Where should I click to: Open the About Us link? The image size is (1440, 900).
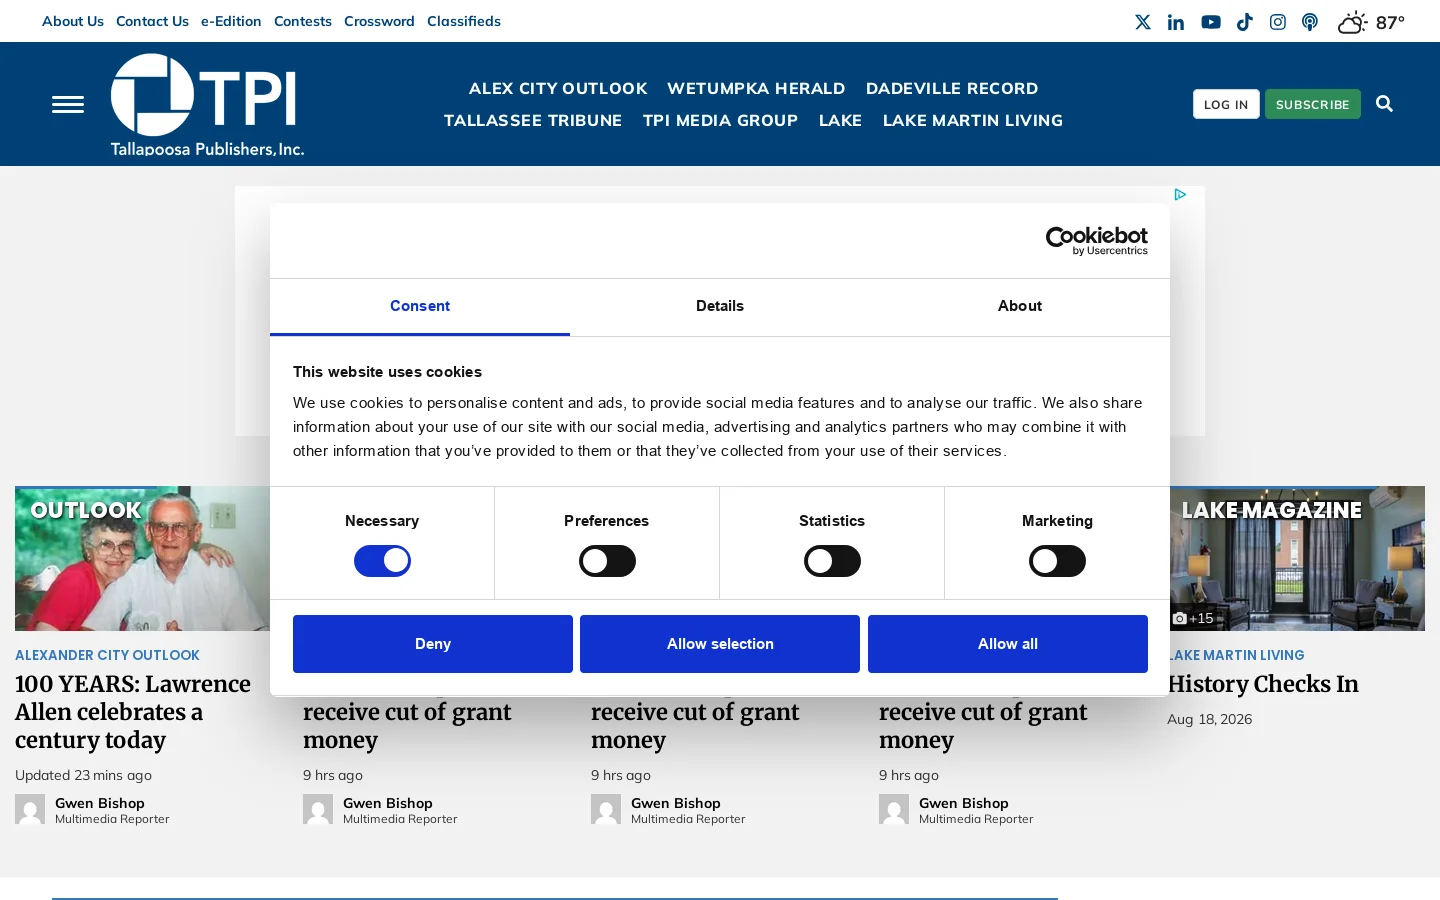click(73, 21)
